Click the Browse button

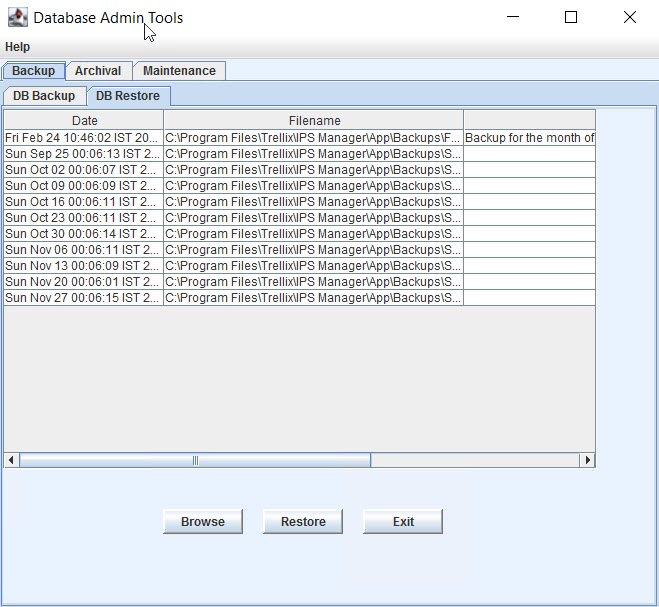click(203, 522)
